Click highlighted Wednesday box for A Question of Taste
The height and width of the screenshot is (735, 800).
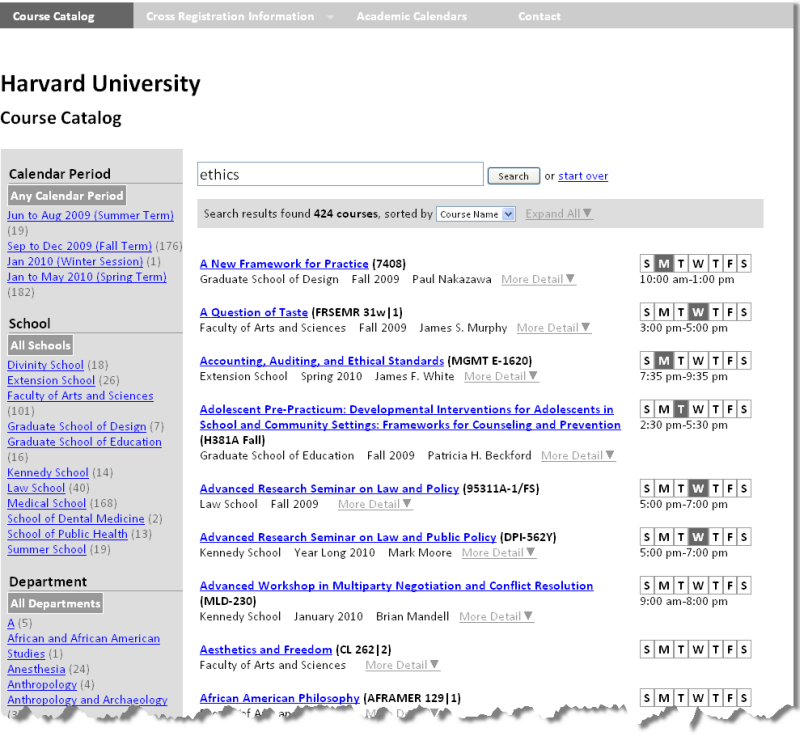coord(698,312)
